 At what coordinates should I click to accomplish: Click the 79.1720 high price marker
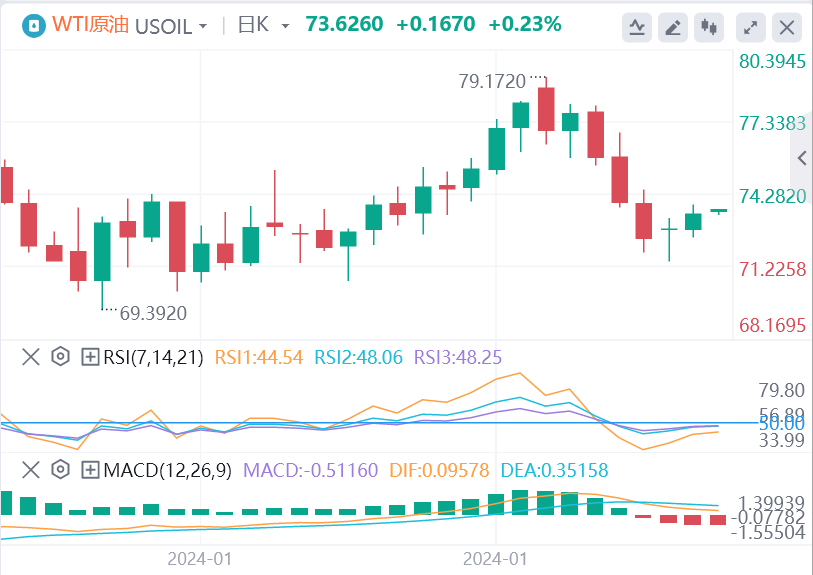494,81
